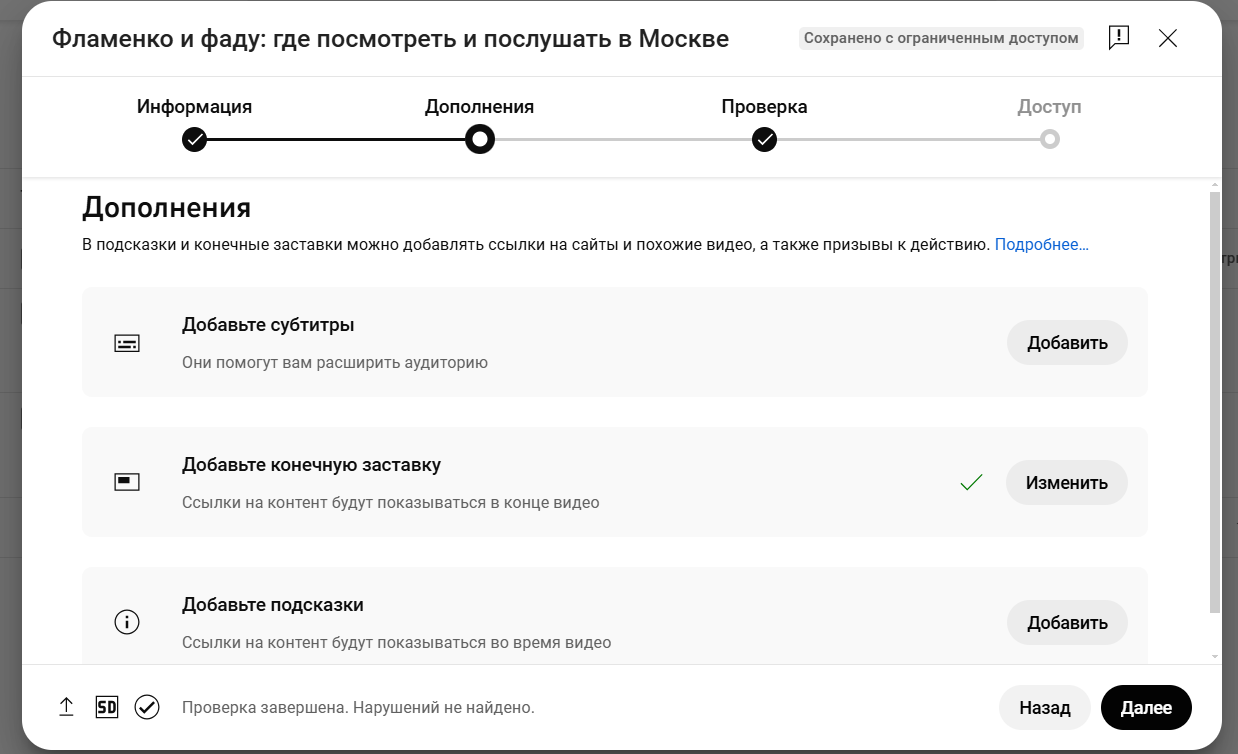Screen dimensions: 1238x754
Task: Continue with the Далее button
Action: [1146, 707]
